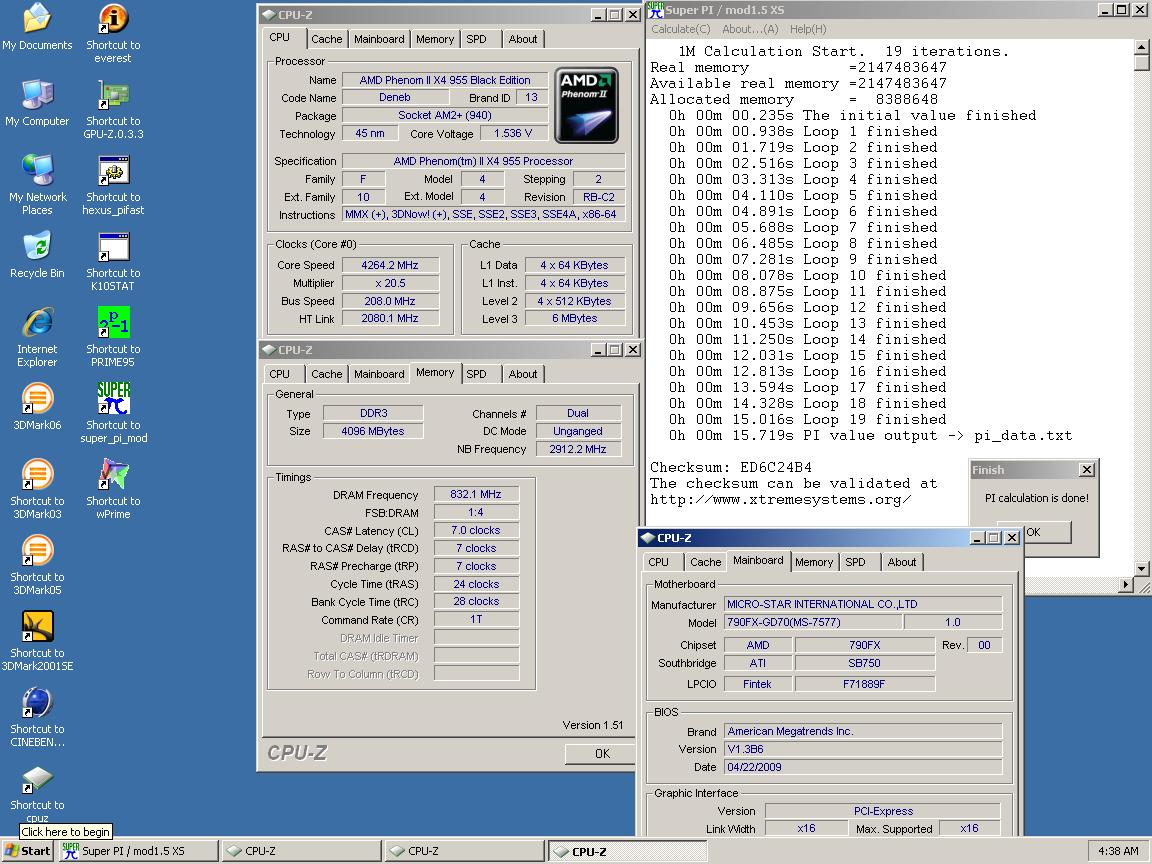Switch to Memory tab in the Motherboard CPU-Z window

point(814,562)
